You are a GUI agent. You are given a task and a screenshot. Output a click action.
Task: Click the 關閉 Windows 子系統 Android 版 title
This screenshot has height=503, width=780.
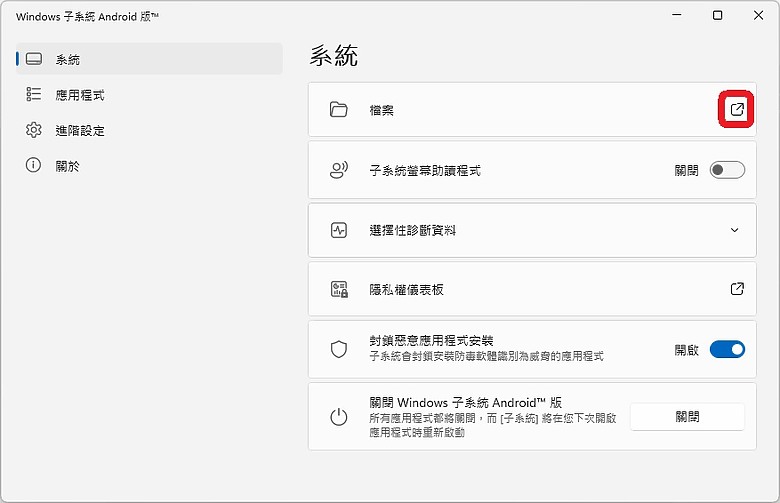pos(466,402)
